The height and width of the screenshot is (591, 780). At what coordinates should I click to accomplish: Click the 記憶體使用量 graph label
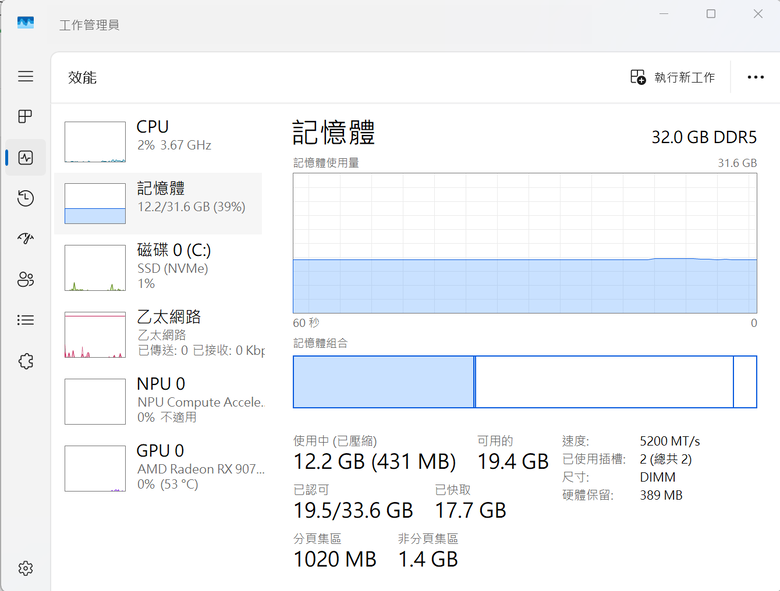coord(326,163)
